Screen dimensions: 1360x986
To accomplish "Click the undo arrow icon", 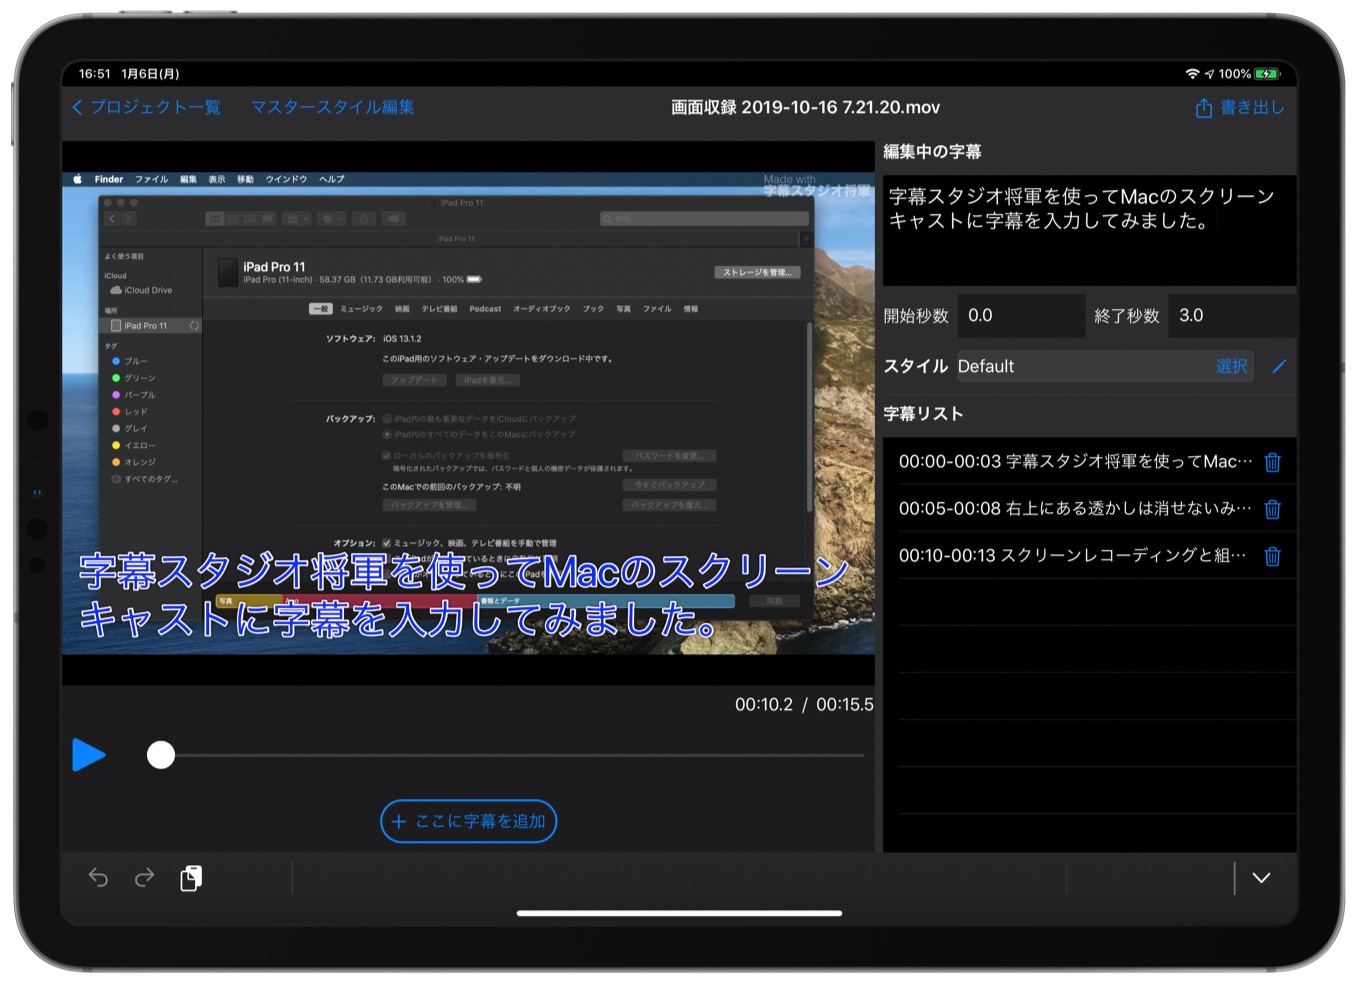I will coord(98,878).
